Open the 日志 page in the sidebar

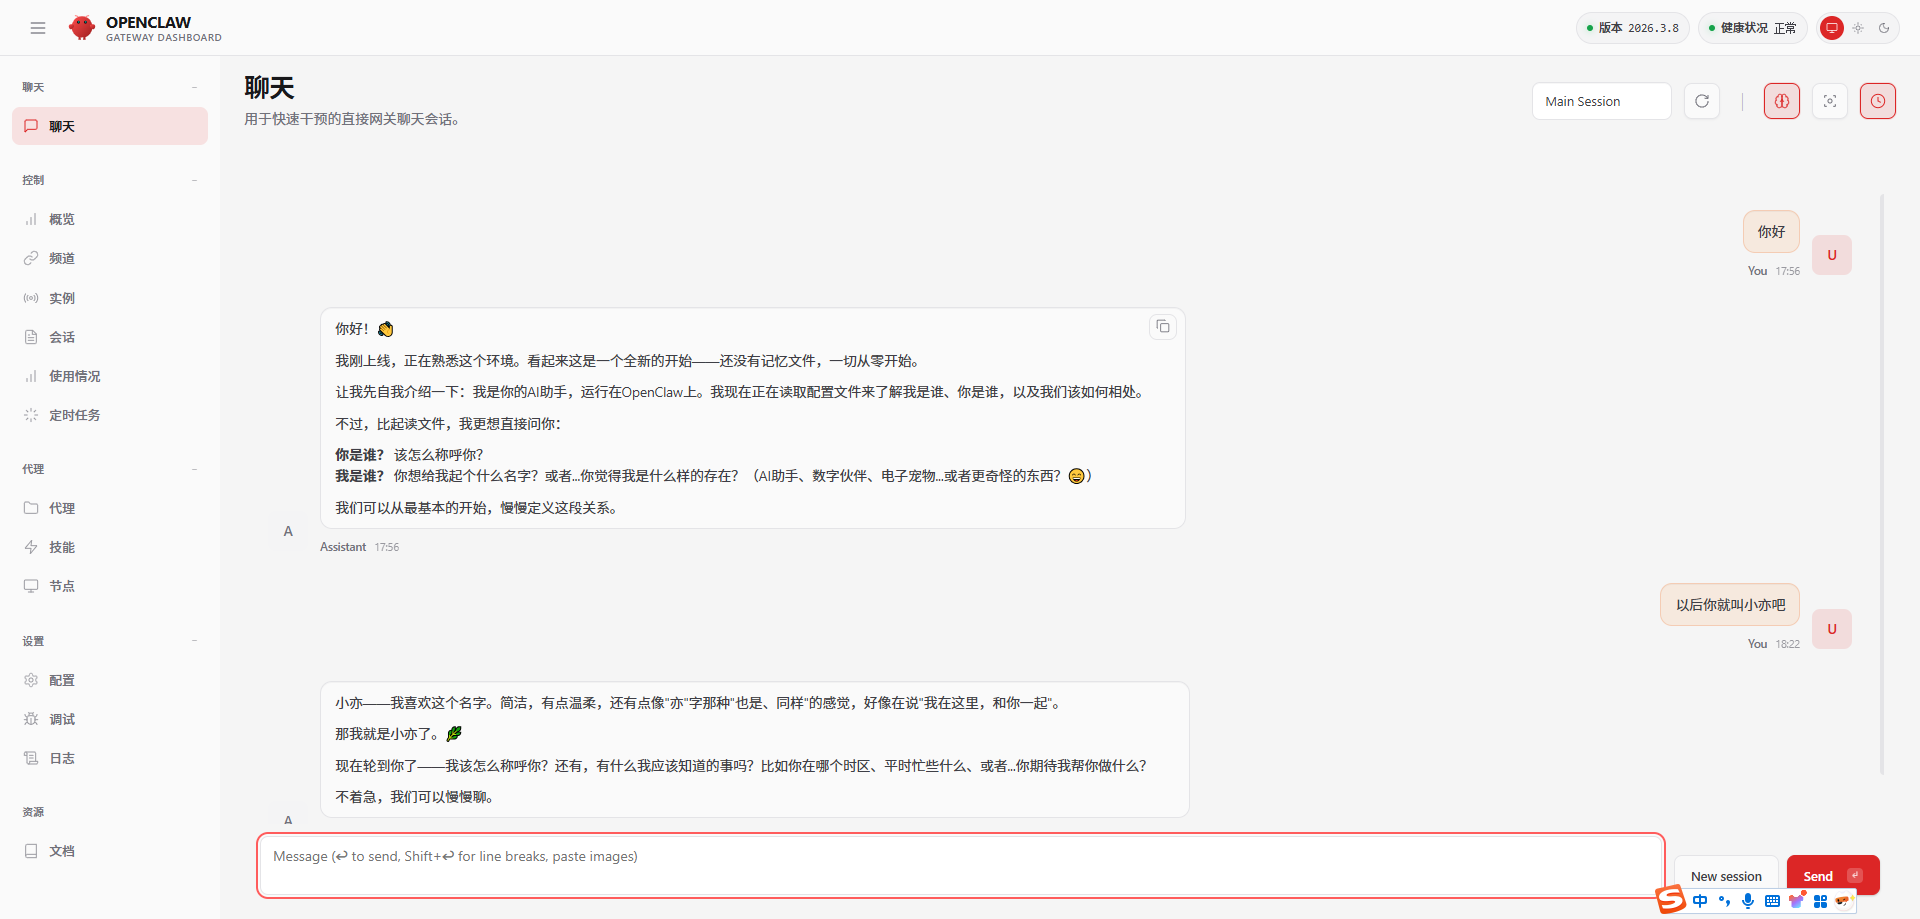[62, 758]
